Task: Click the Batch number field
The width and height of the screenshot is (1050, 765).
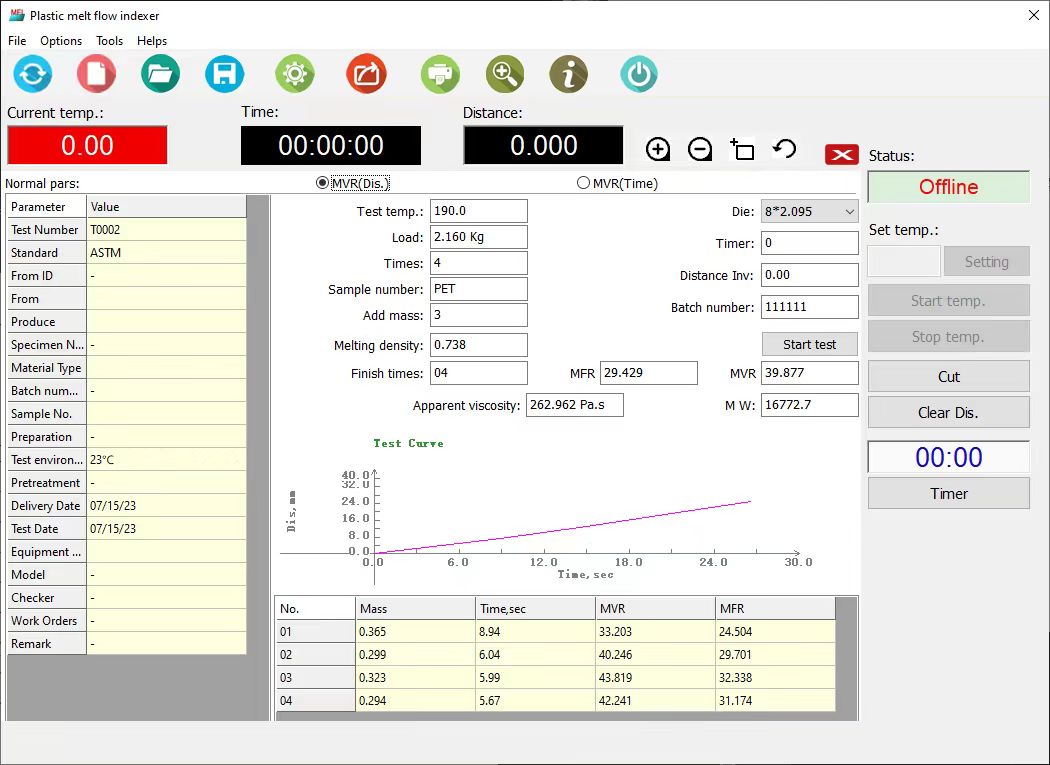Action: [809, 307]
